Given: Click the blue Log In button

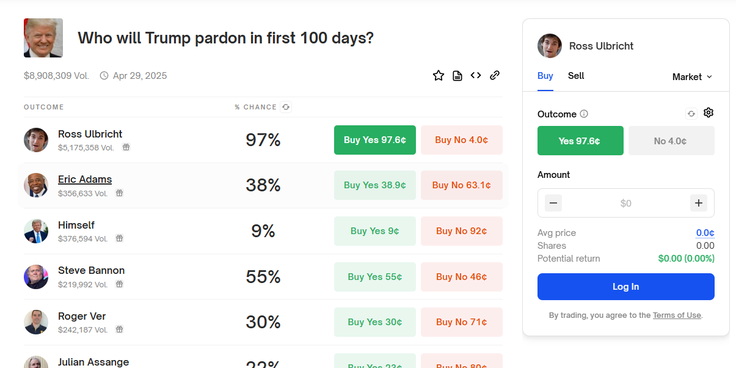Looking at the screenshot, I should click(x=626, y=286).
